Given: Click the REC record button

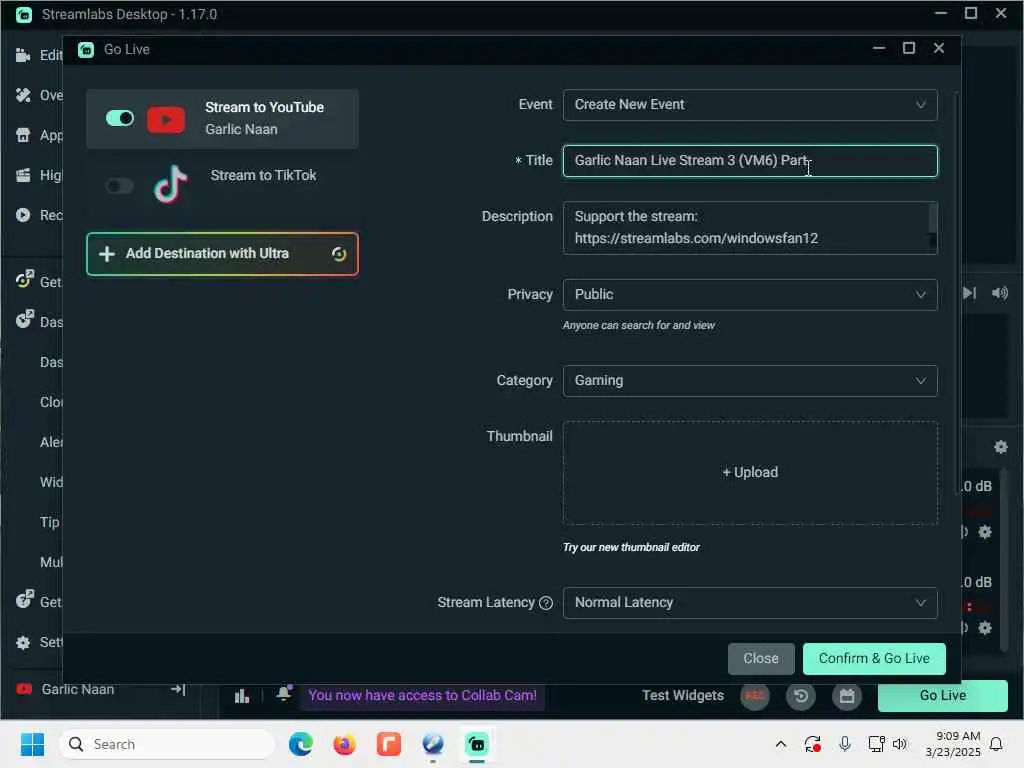Looking at the screenshot, I should 754,696.
